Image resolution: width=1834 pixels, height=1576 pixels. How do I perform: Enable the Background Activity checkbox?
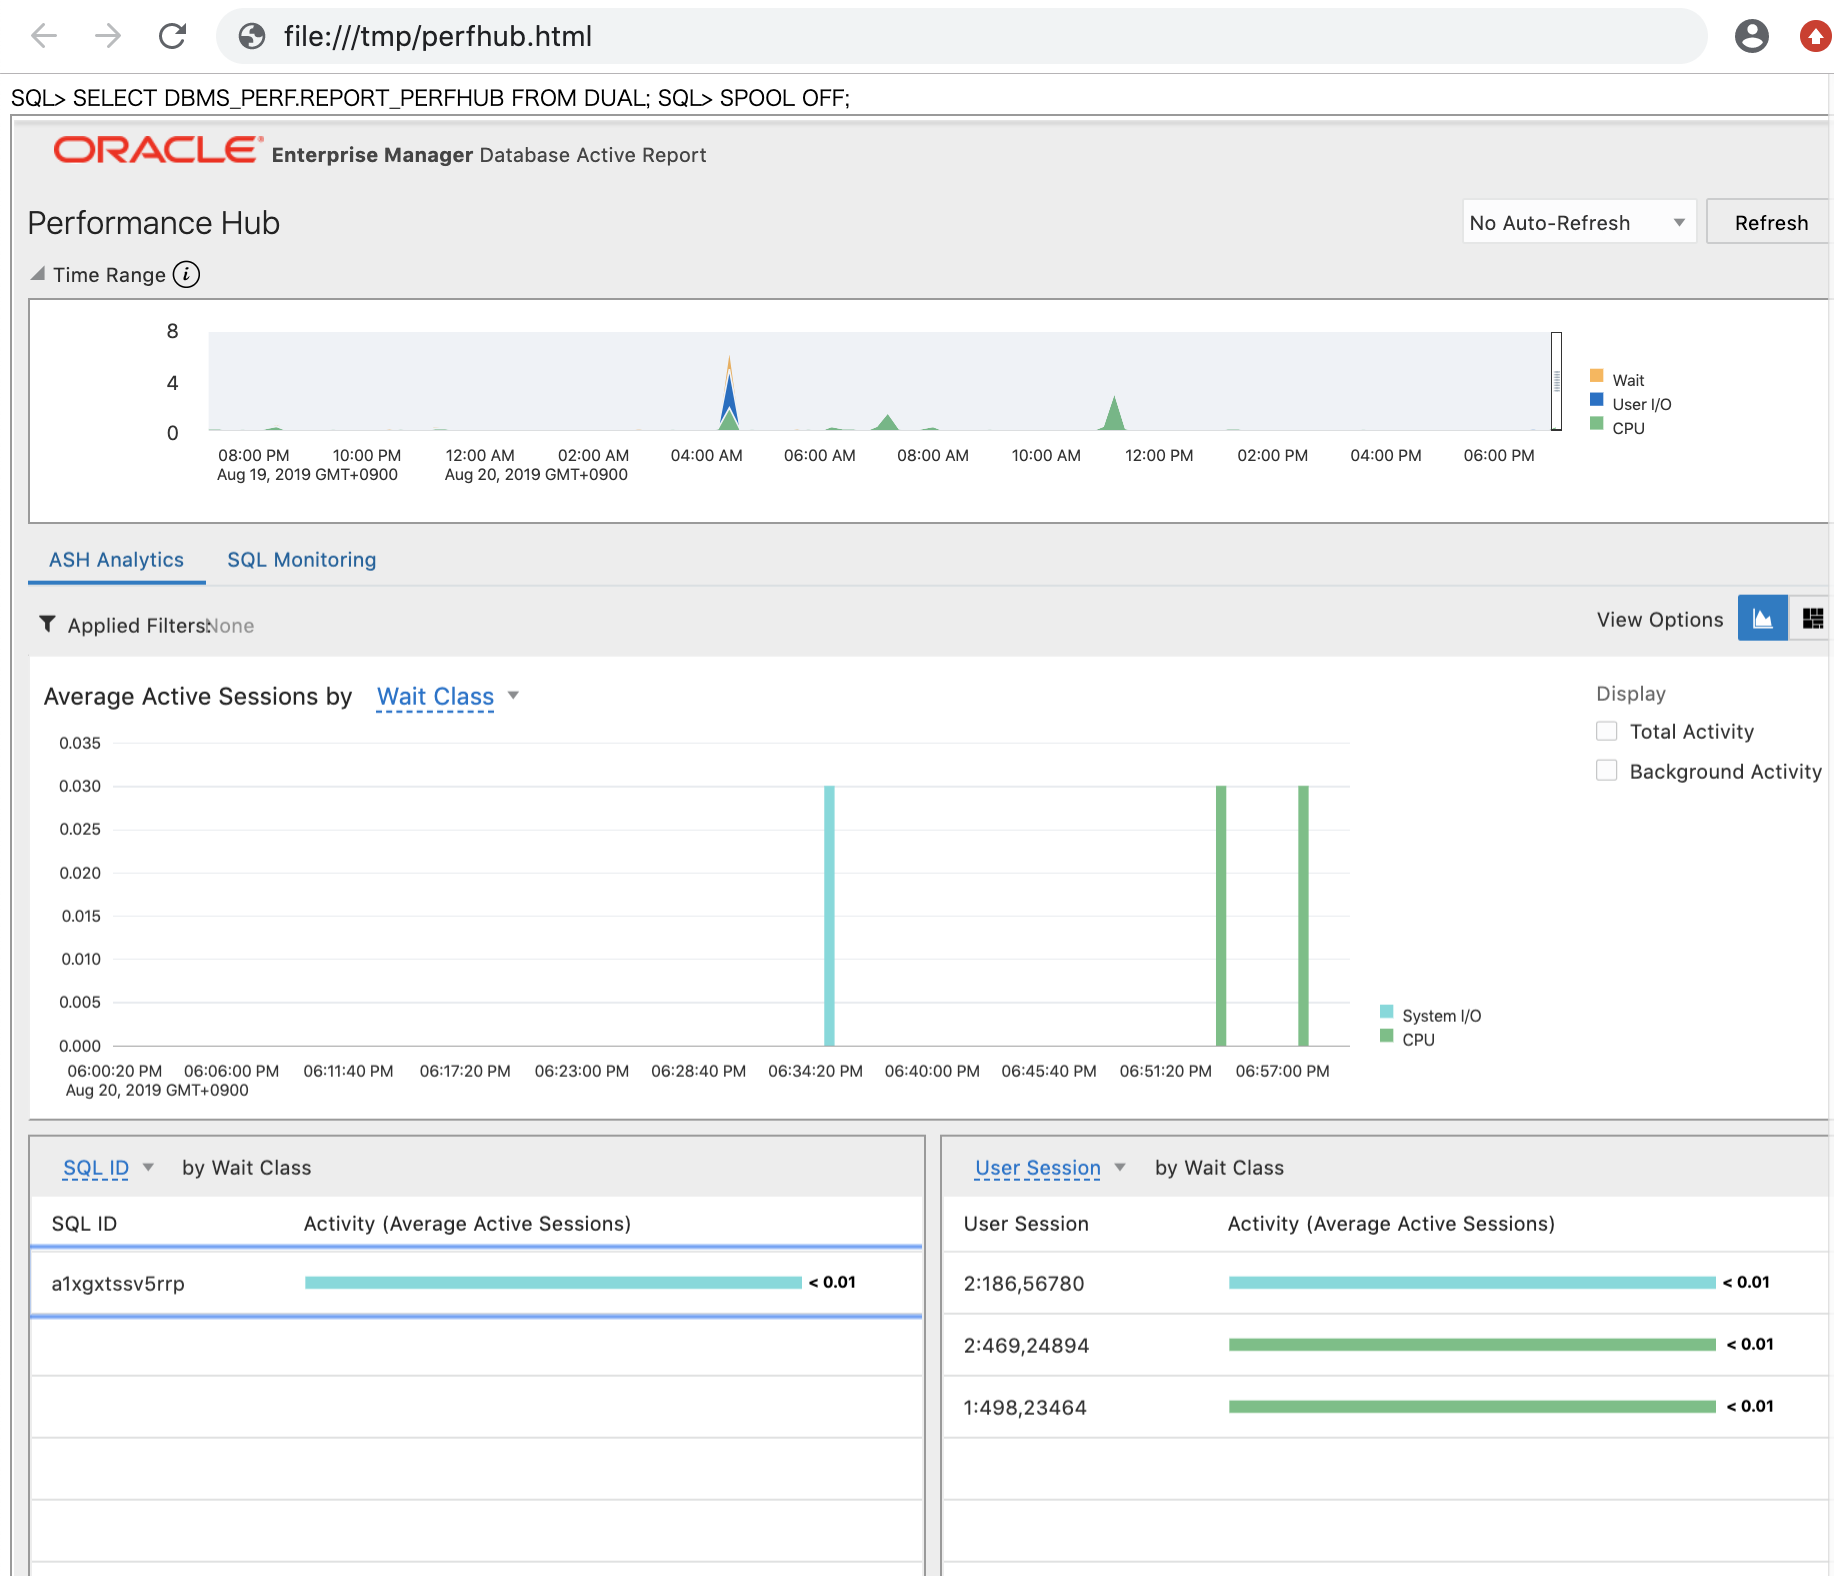(1606, 770)
